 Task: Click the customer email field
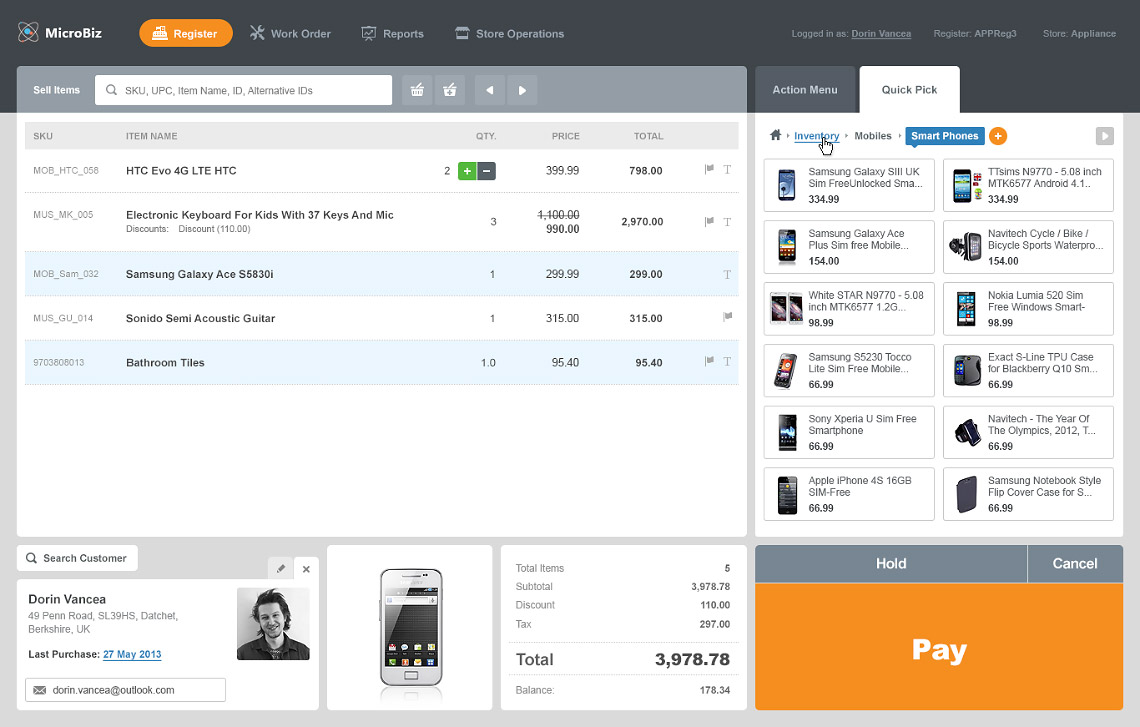[x=125, y=690]
